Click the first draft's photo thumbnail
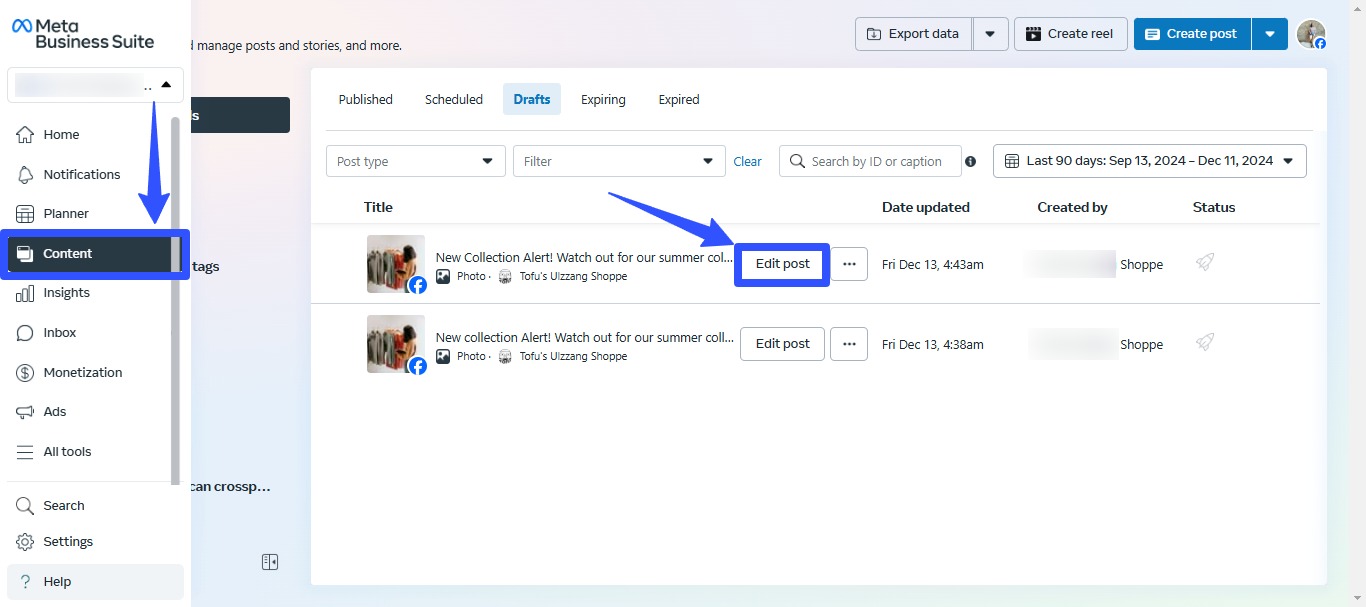Viewport: 1366px width, 607px height. point(395,264)
